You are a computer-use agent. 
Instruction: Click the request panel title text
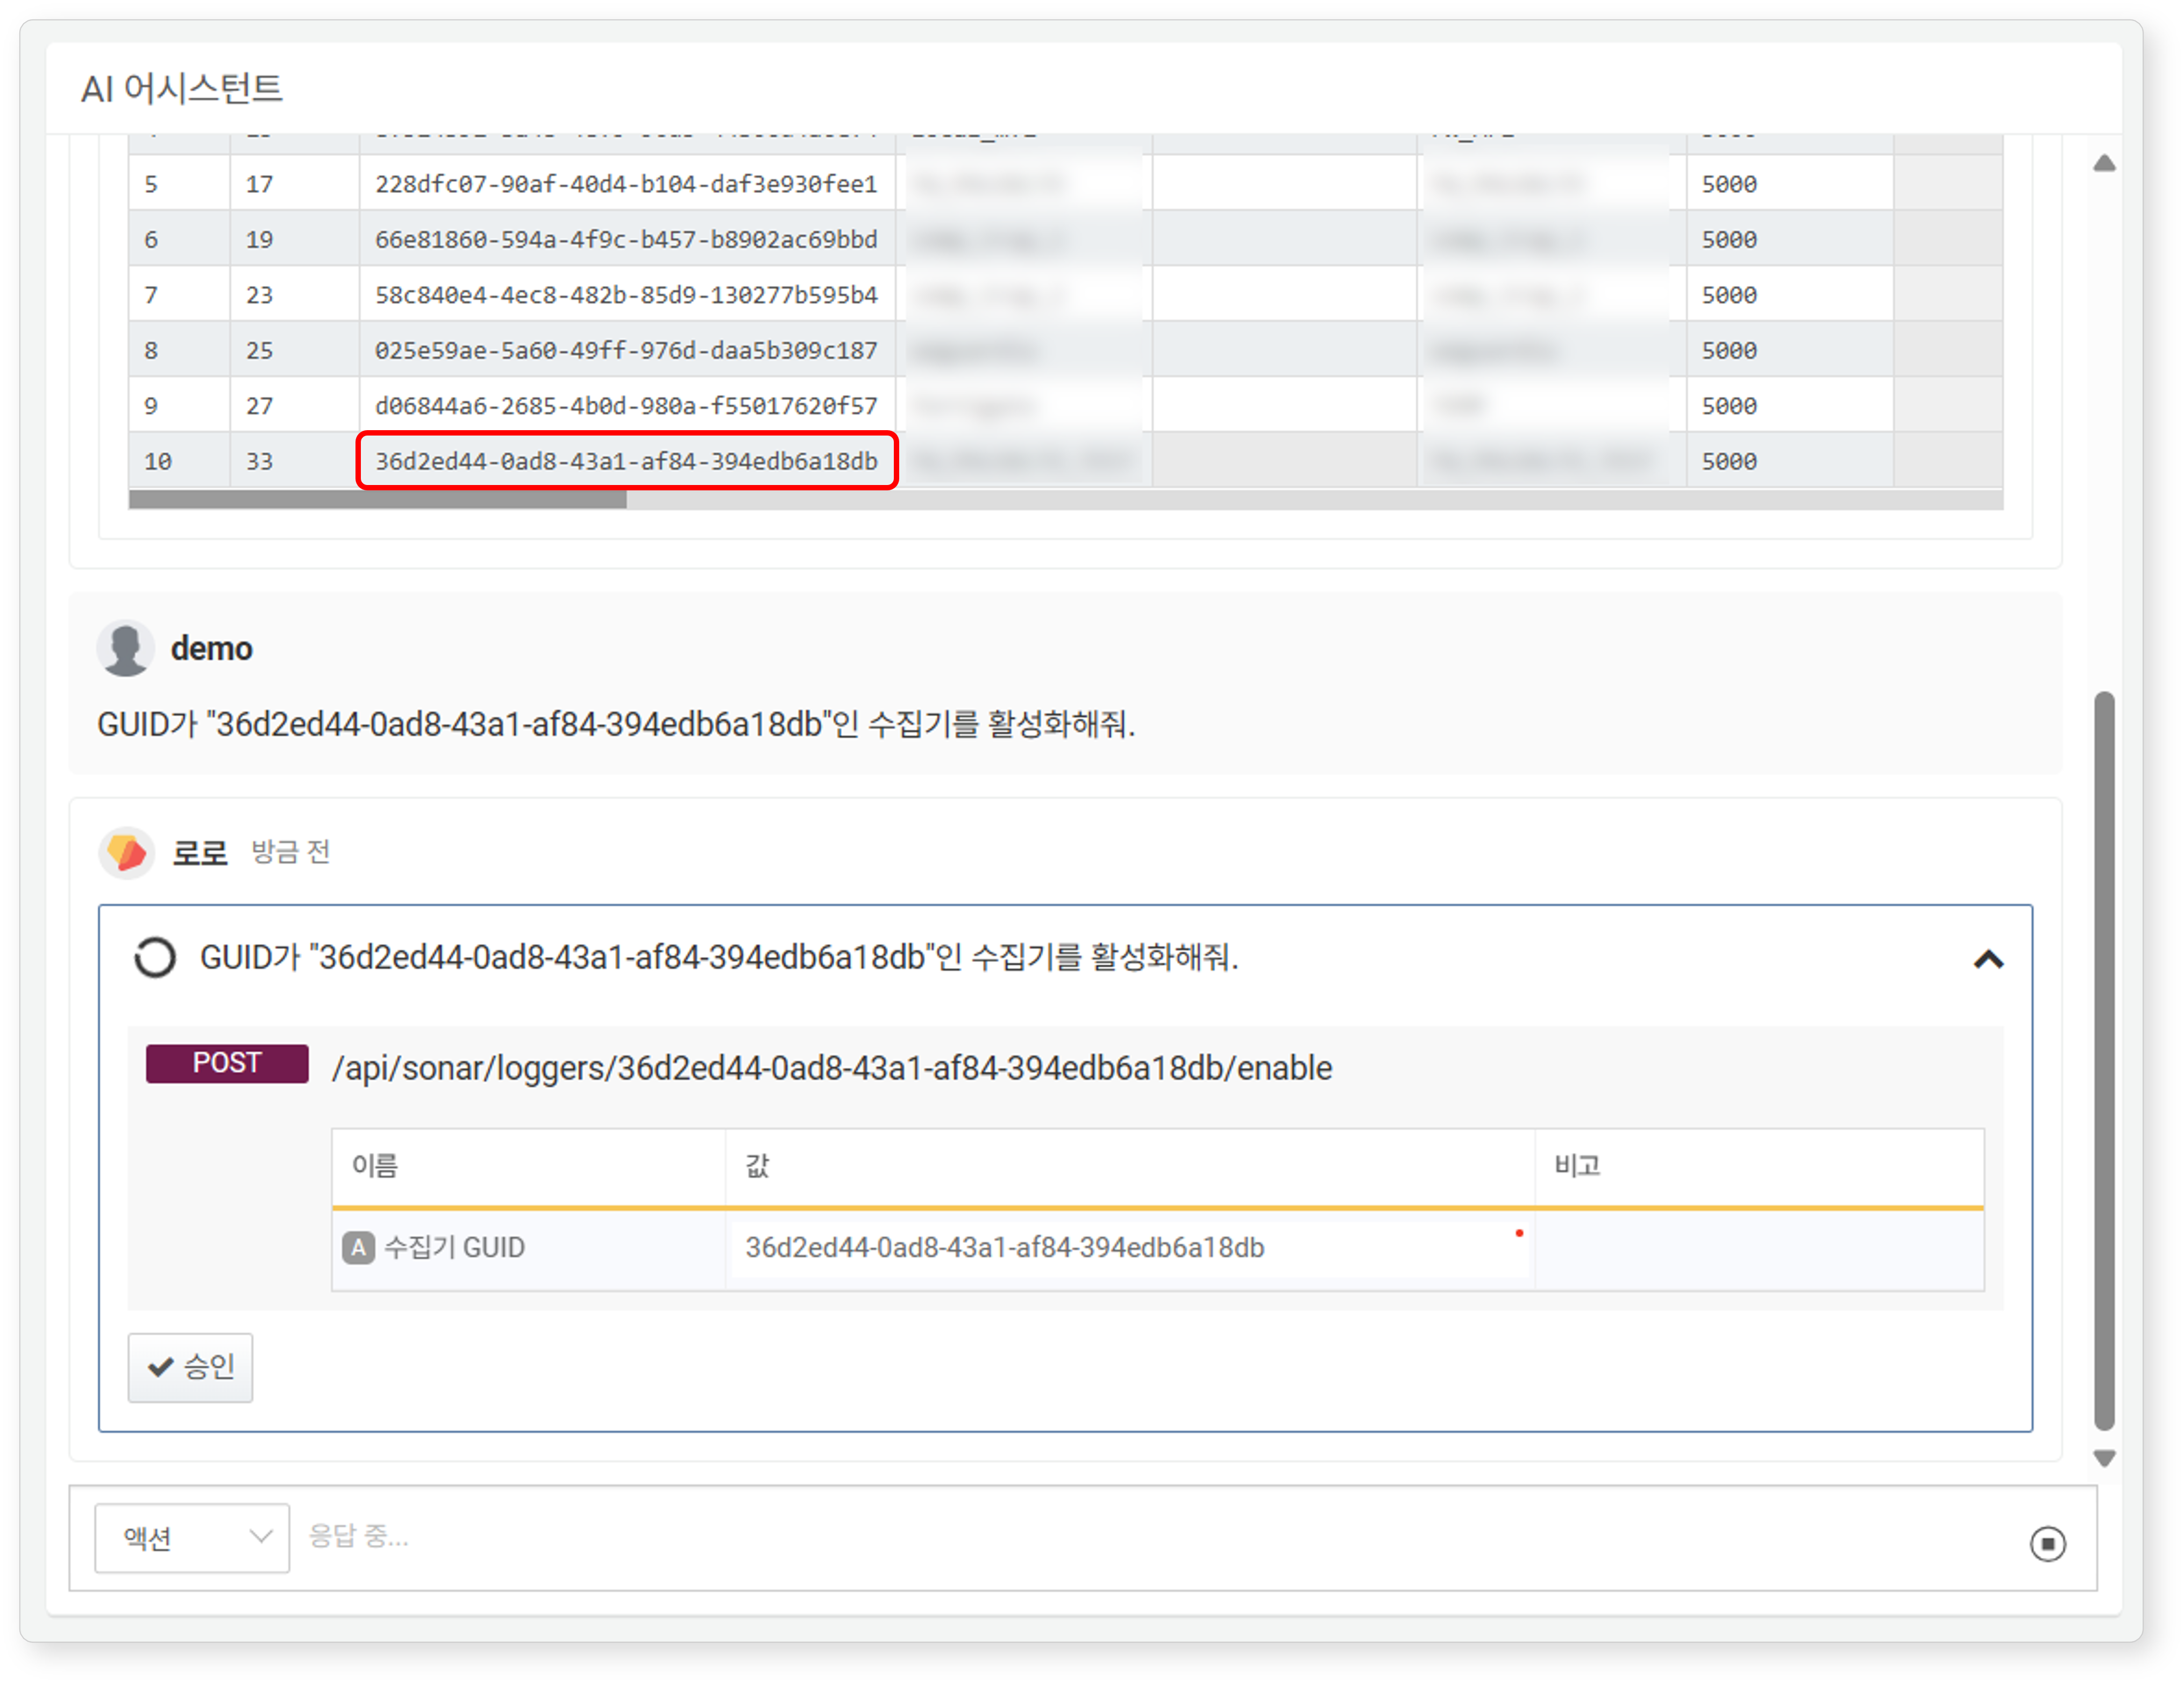coord(719,957)
